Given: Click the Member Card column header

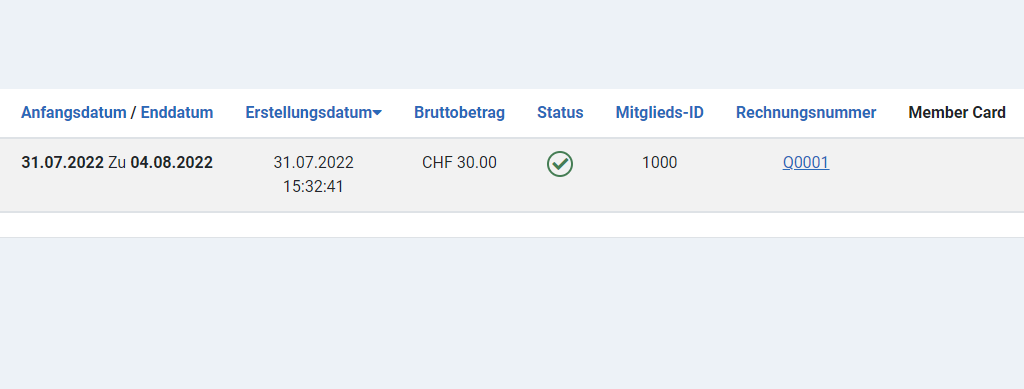Looking at the screenshot, I should [957, 112].
